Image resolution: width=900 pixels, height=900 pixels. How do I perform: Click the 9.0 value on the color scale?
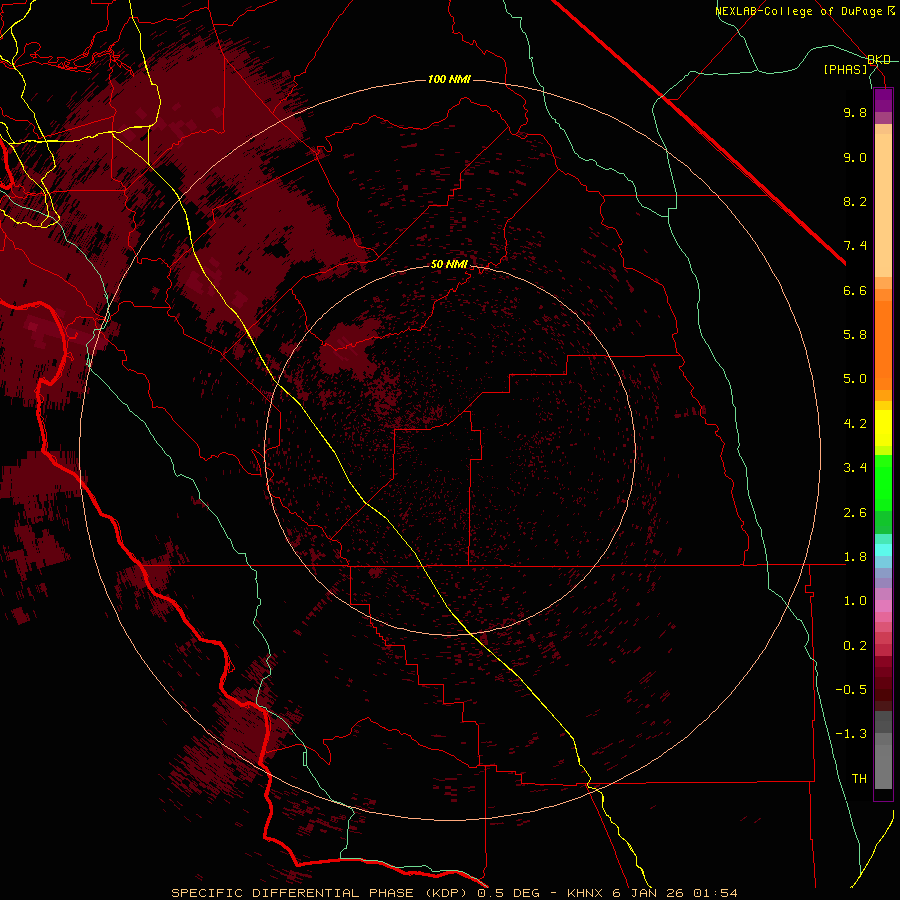855,157
